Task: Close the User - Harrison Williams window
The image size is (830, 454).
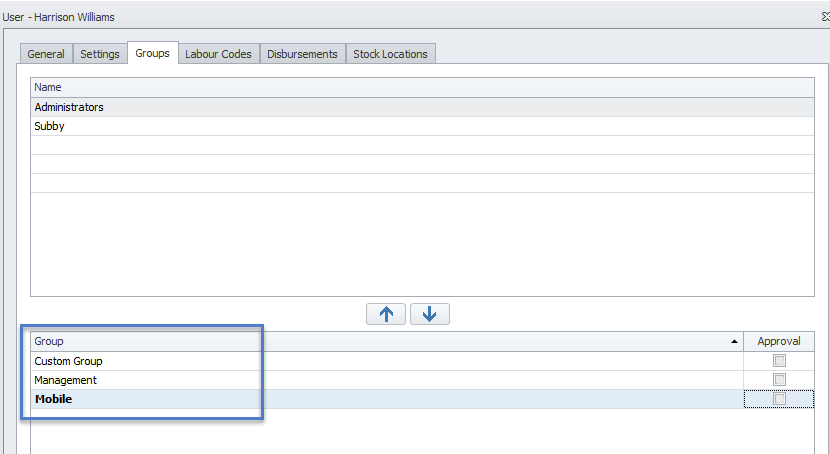Action: (824, 17)
